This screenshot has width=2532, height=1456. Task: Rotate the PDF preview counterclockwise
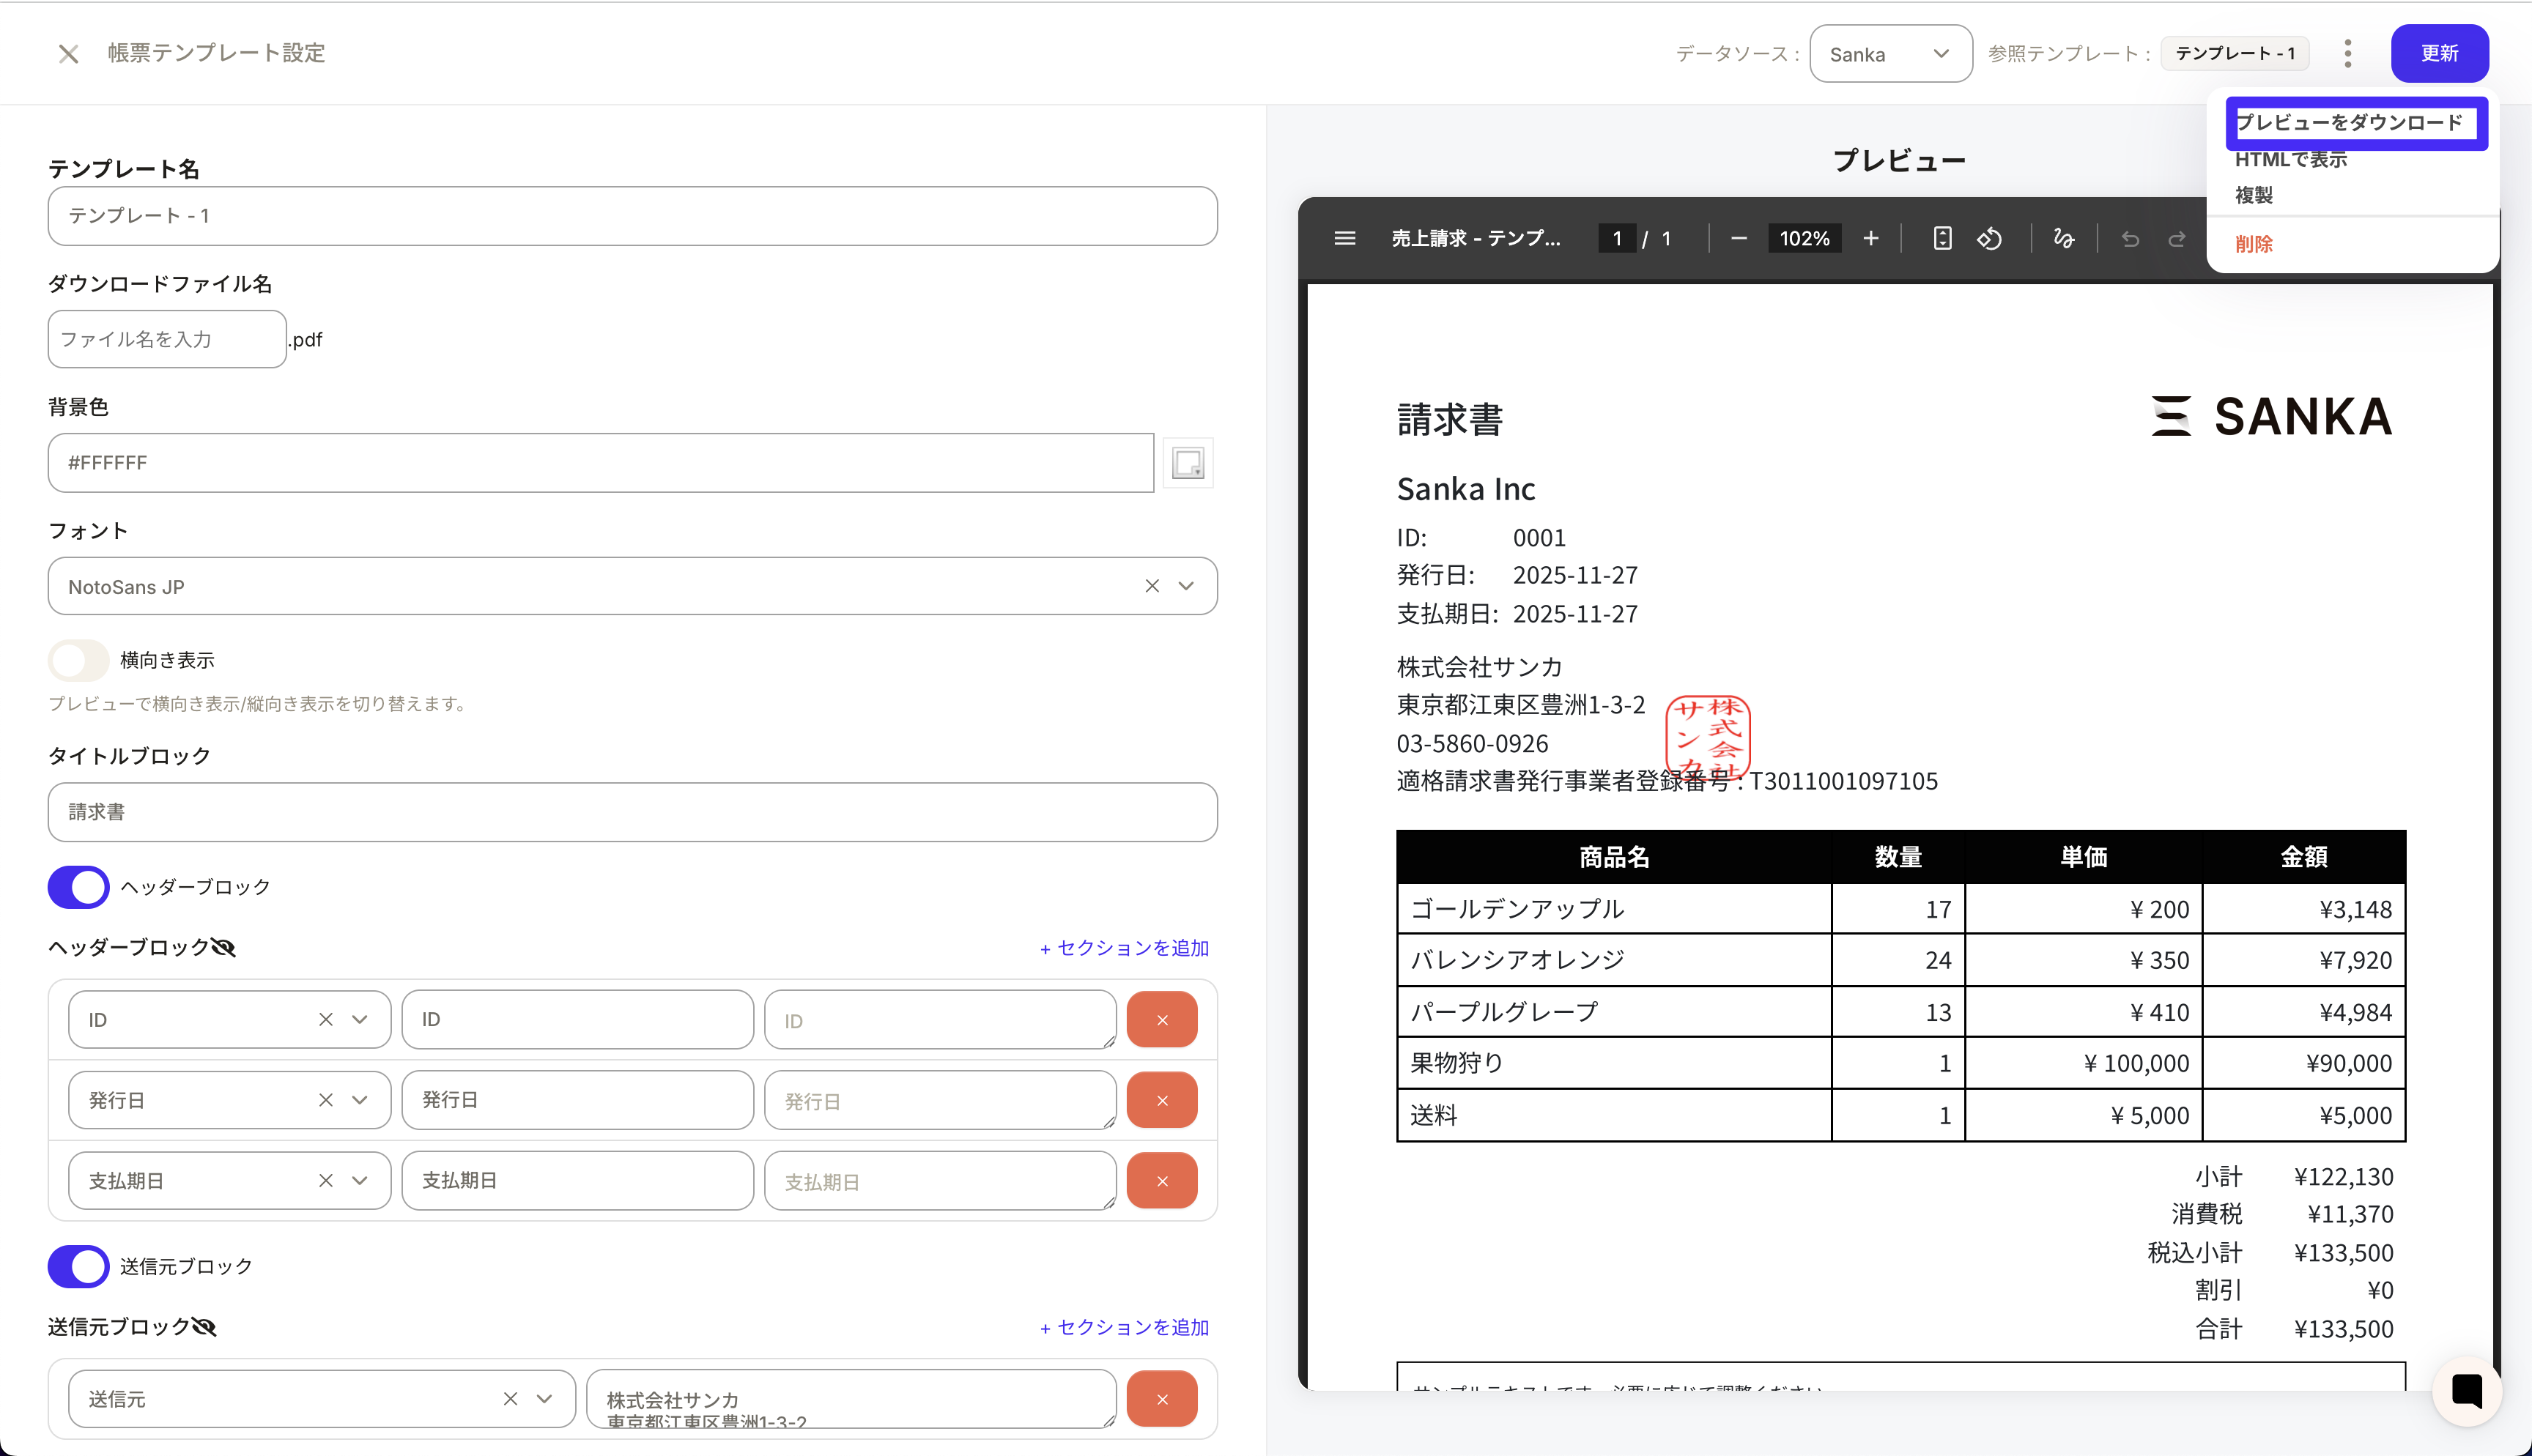tap(1990, 238)
